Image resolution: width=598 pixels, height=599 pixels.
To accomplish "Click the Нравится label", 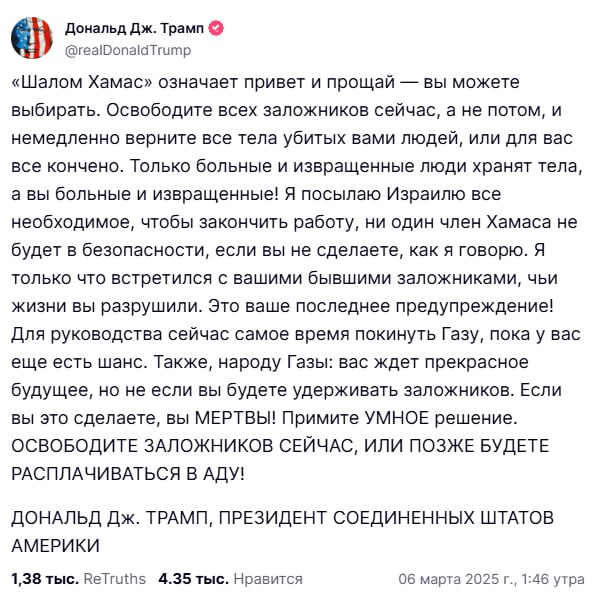I will 268,579.
